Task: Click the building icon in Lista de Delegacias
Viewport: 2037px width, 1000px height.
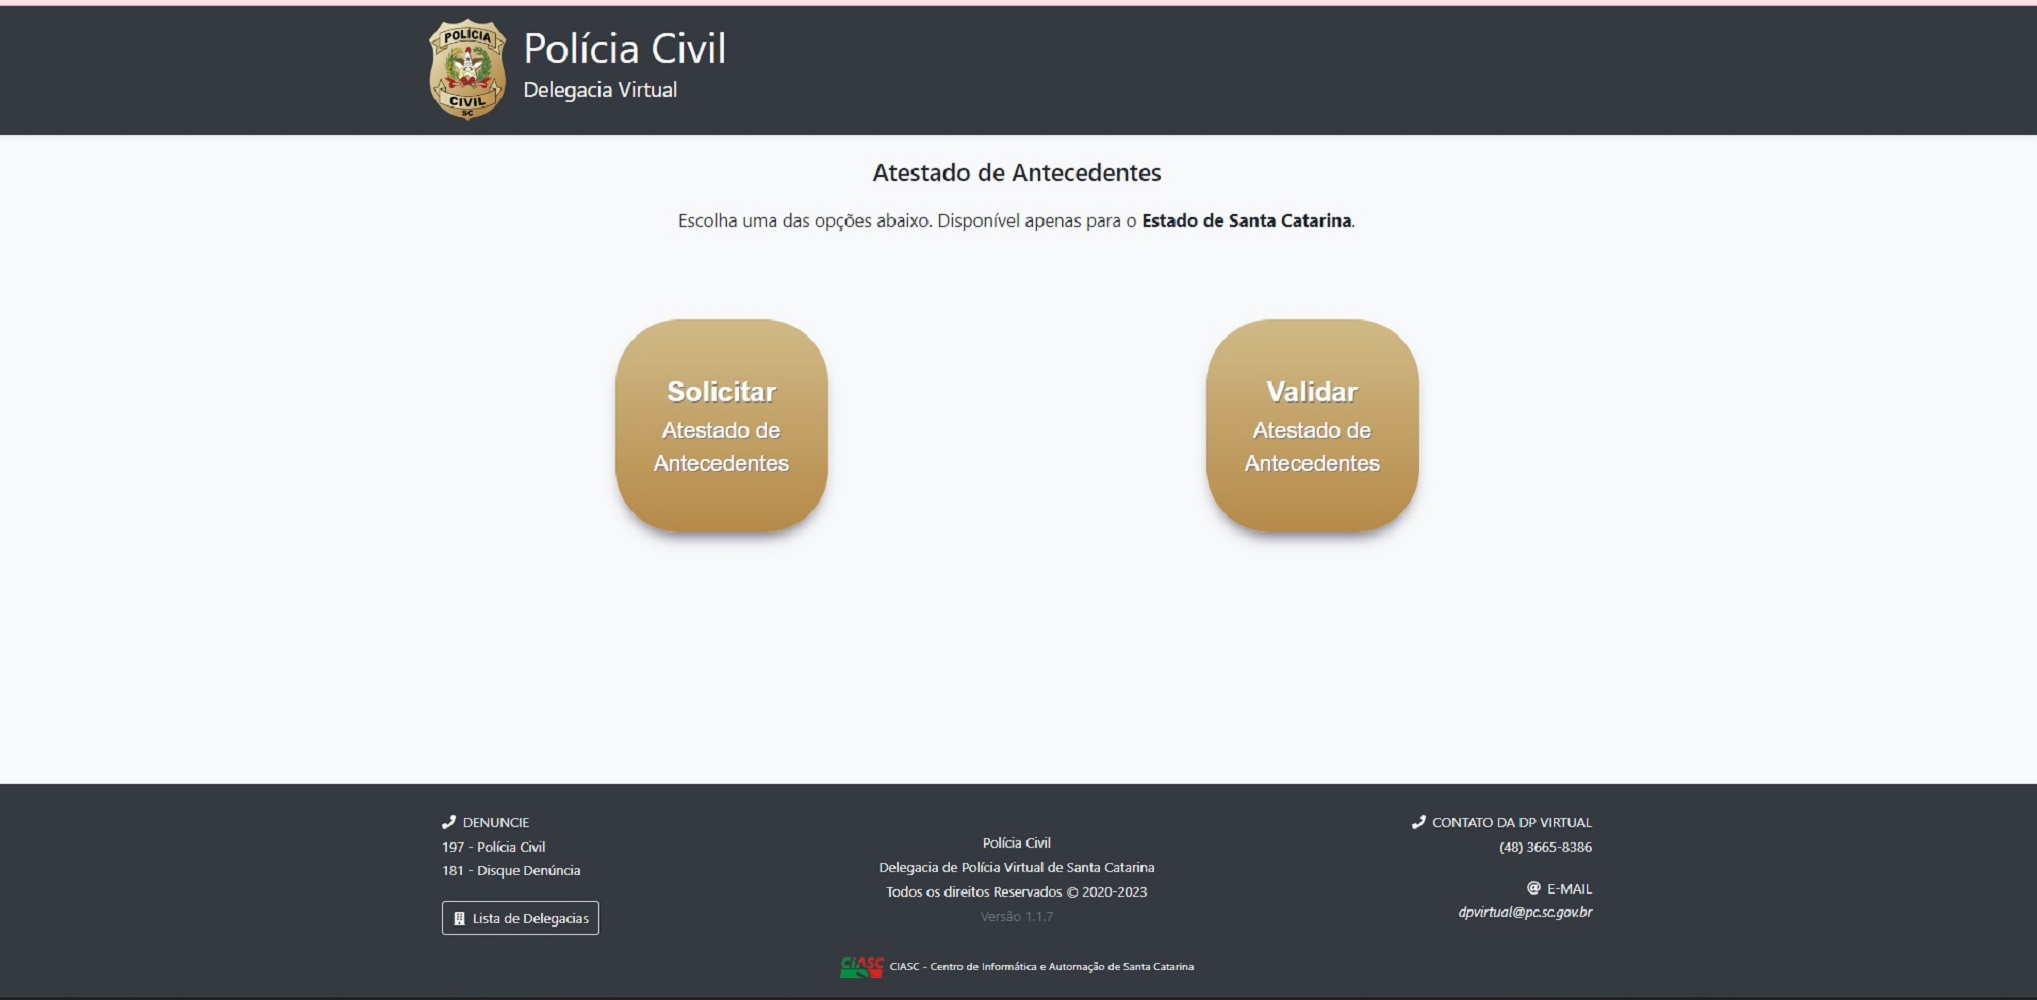Action: click(x=459, y=918)
